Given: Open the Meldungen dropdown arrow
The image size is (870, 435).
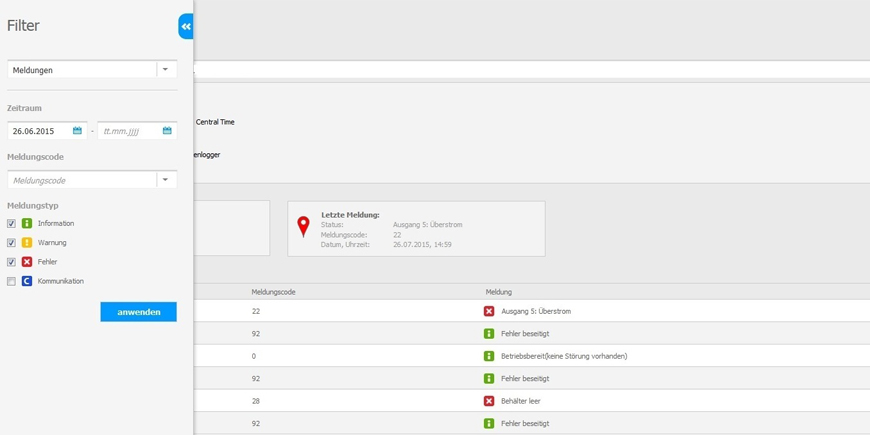Looking at the screenshot, I should point(165,70).
